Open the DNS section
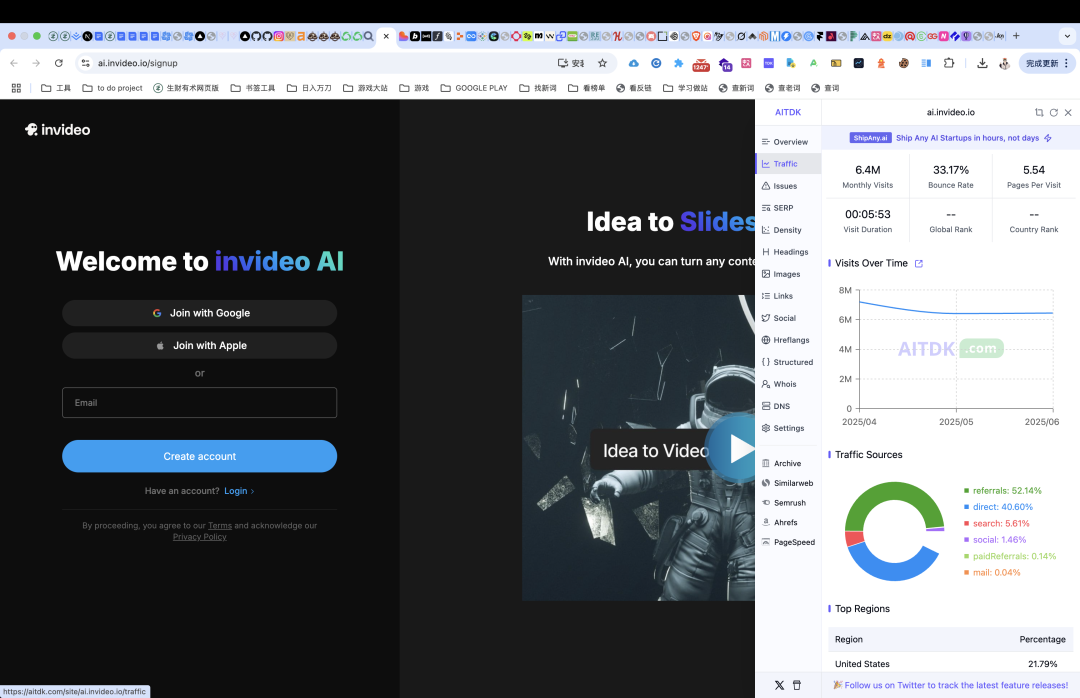Screen dimensions: 1080x698 (788, 407)
